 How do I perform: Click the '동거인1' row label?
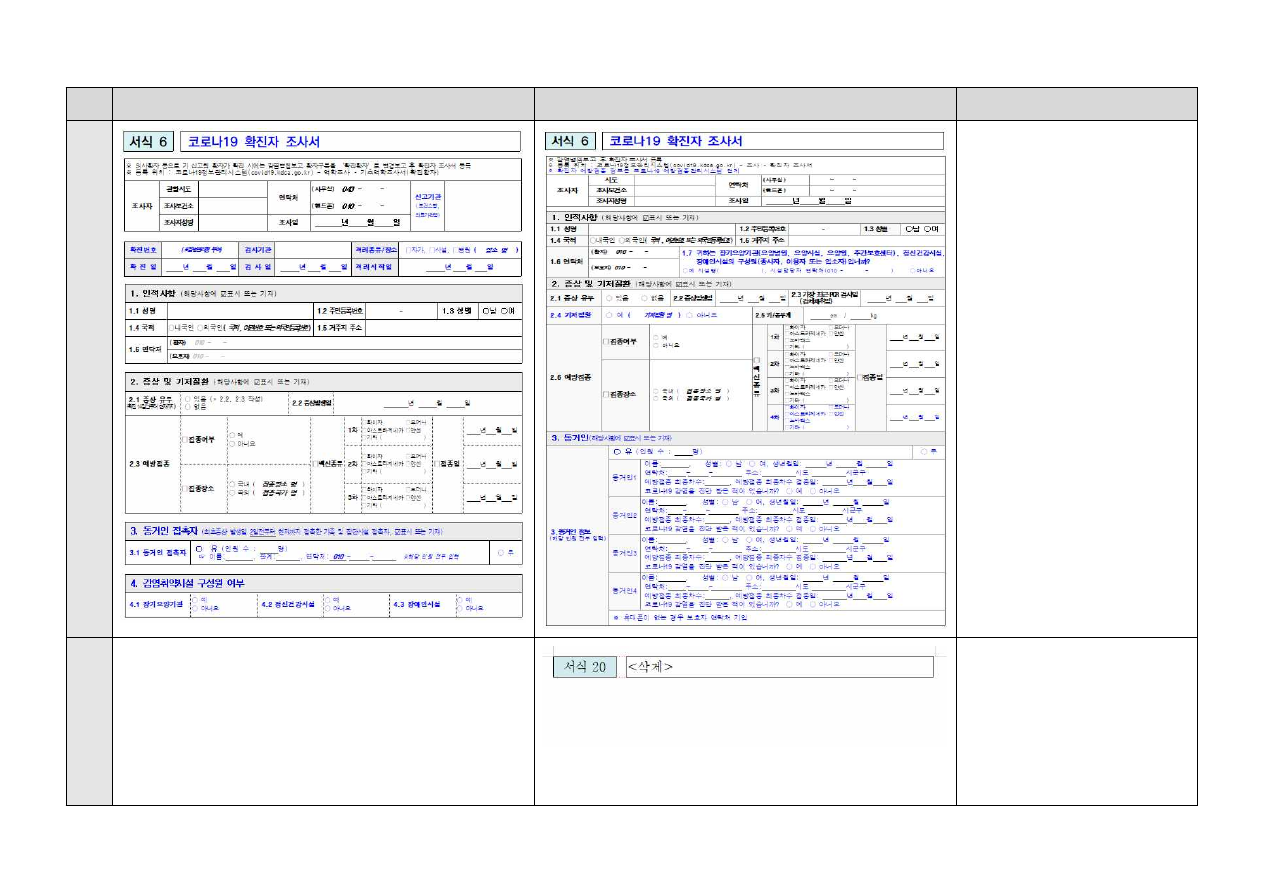click(624, 477)
